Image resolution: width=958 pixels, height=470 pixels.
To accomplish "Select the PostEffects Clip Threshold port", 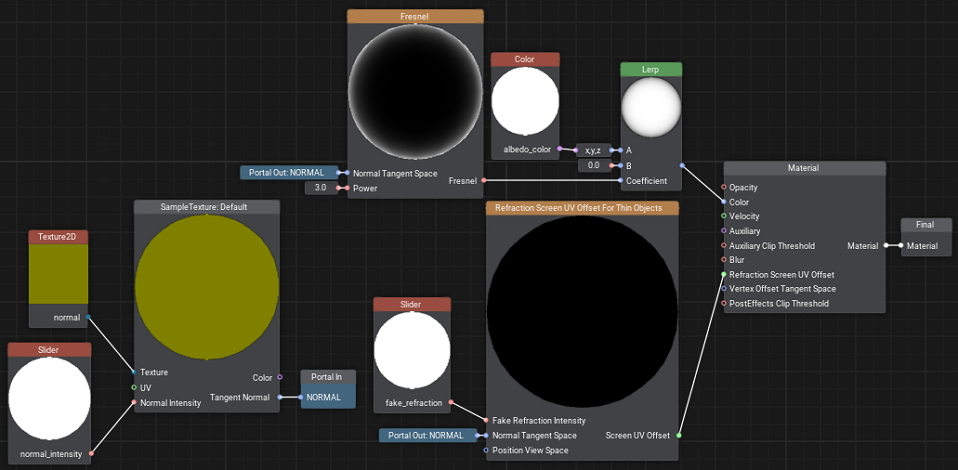I will [x=724, y=303].
